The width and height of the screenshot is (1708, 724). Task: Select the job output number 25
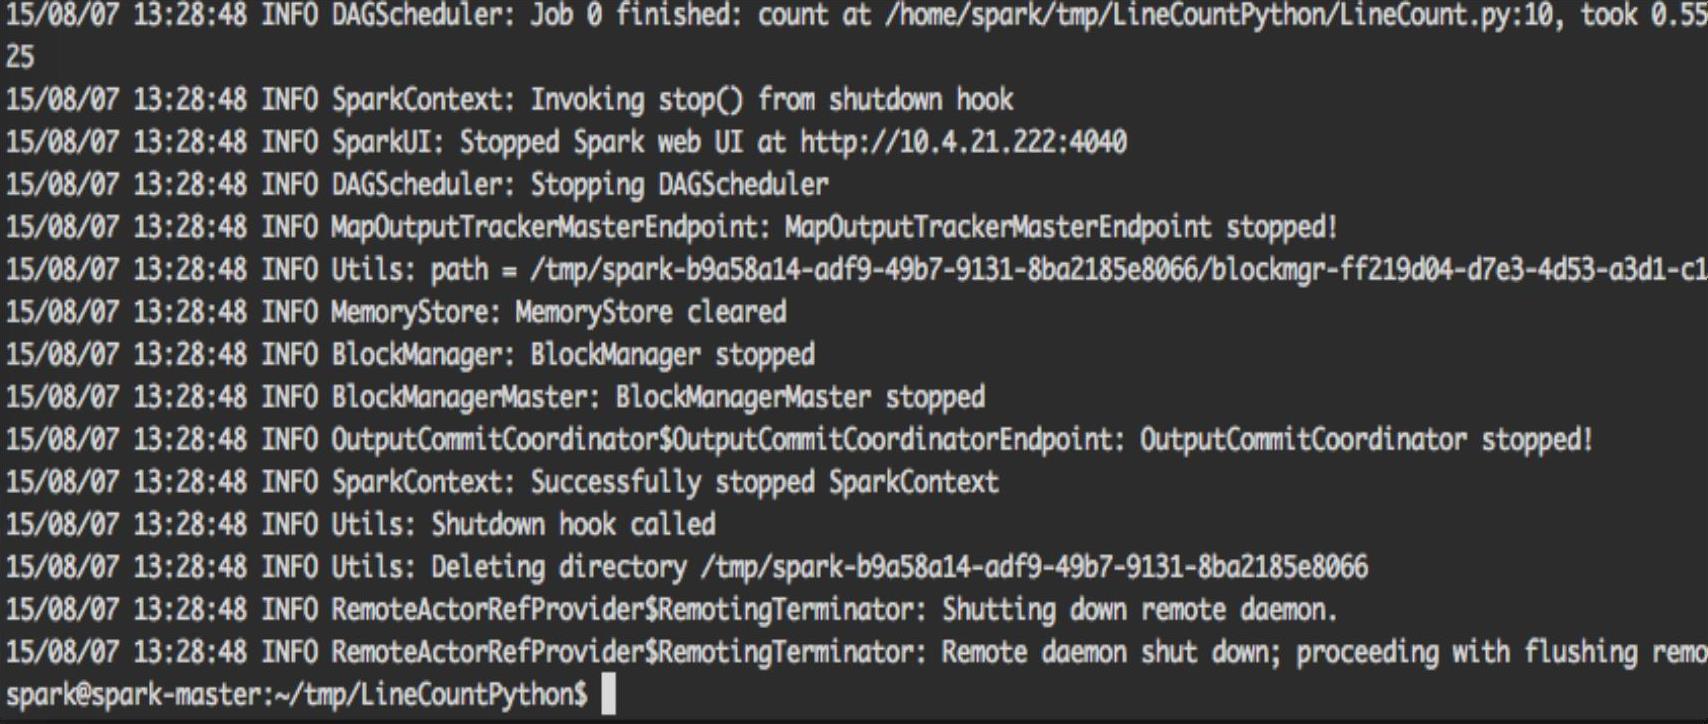click(19, 57)
